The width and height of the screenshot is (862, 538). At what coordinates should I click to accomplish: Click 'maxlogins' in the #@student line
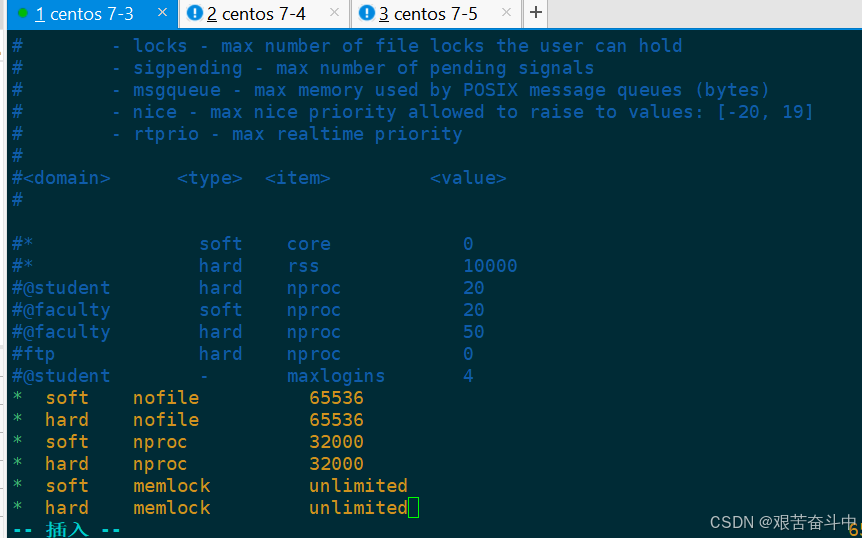336,376
